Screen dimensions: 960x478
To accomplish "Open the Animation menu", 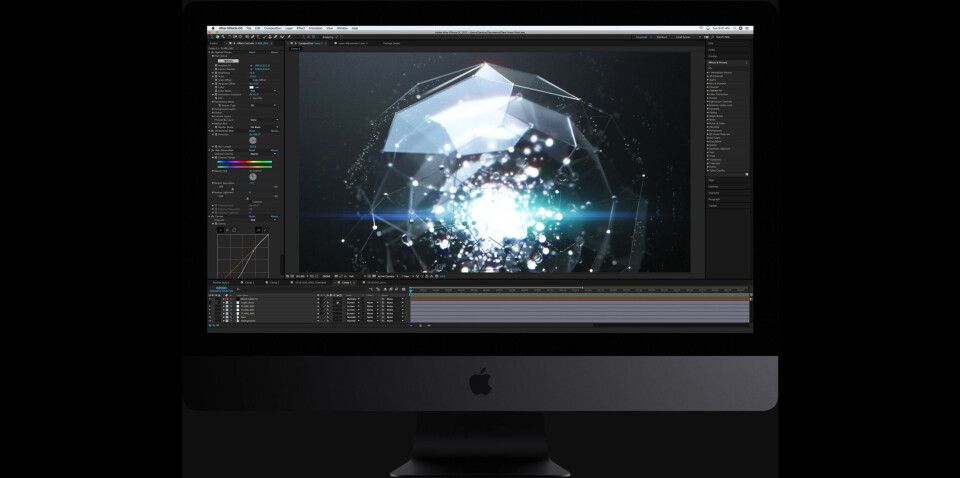I will pyautogui.click(x=315, y=28).
